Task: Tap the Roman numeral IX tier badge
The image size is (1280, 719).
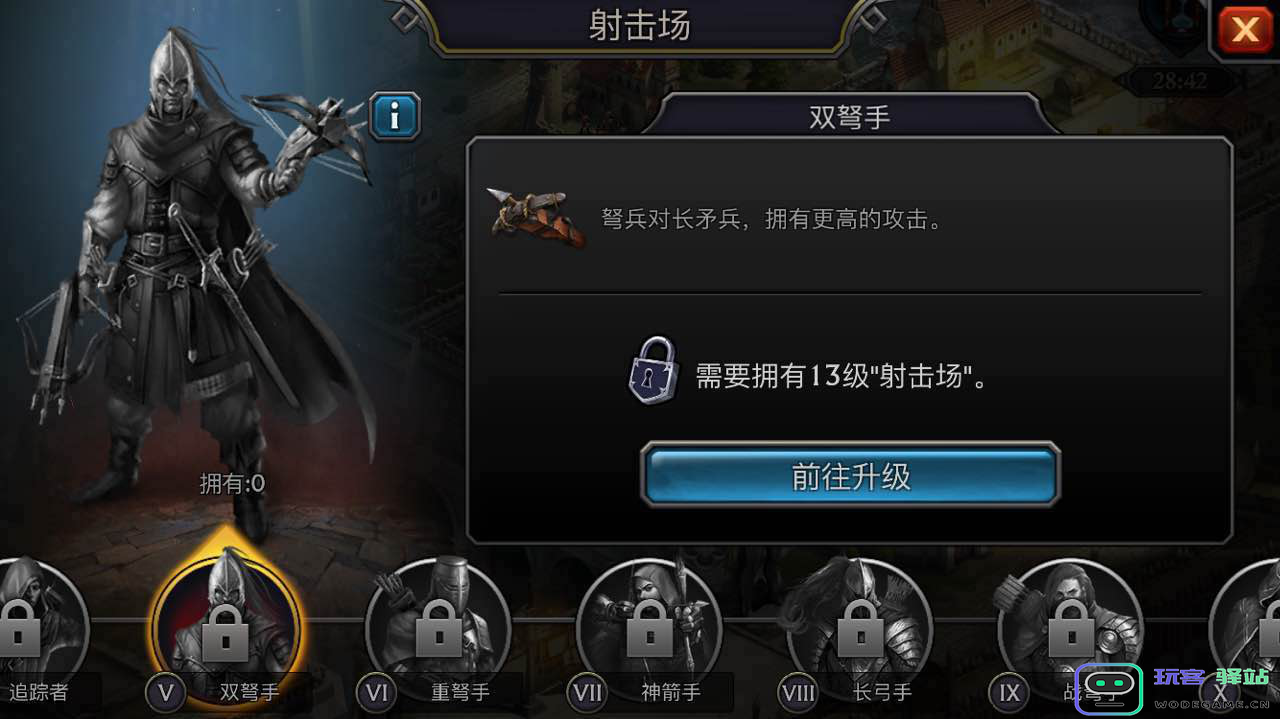Action: pos(1009,692)
